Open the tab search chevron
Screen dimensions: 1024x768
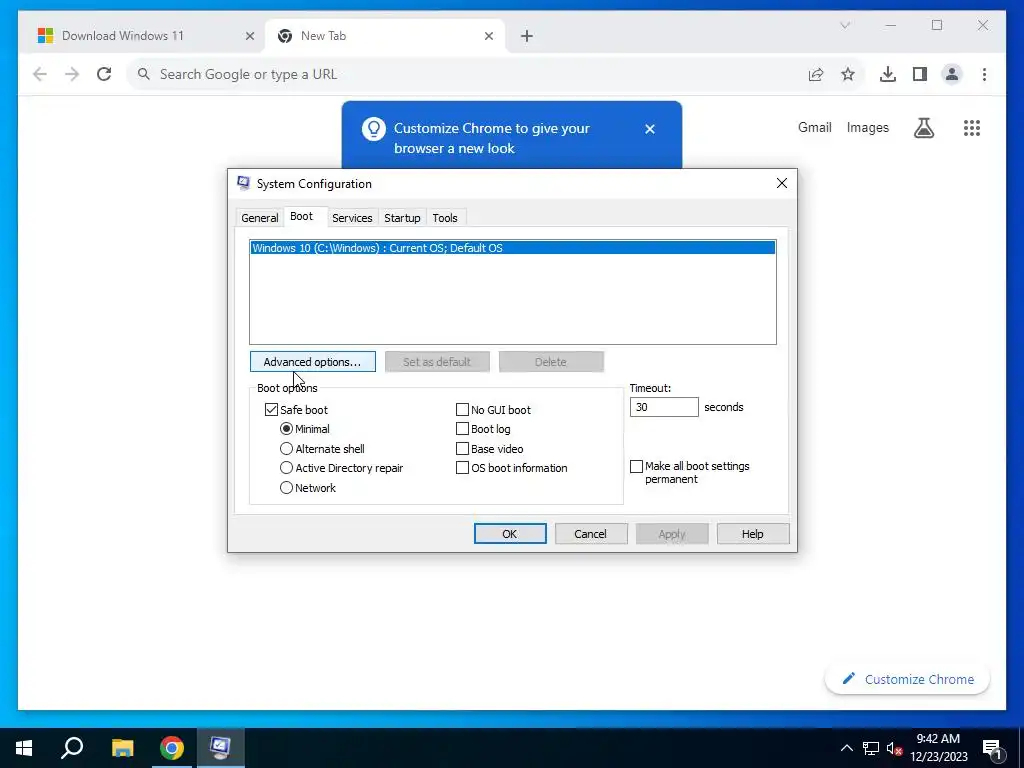(844, 25)
